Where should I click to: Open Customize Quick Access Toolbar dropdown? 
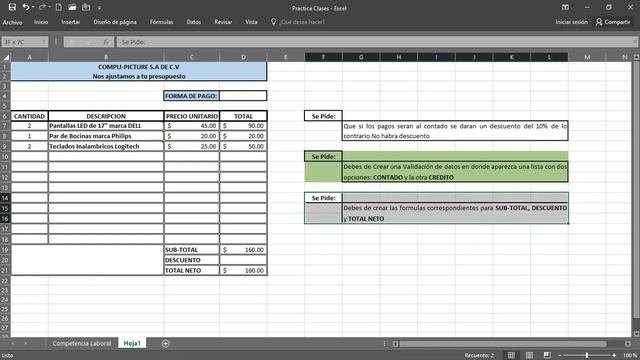(100, 7)
